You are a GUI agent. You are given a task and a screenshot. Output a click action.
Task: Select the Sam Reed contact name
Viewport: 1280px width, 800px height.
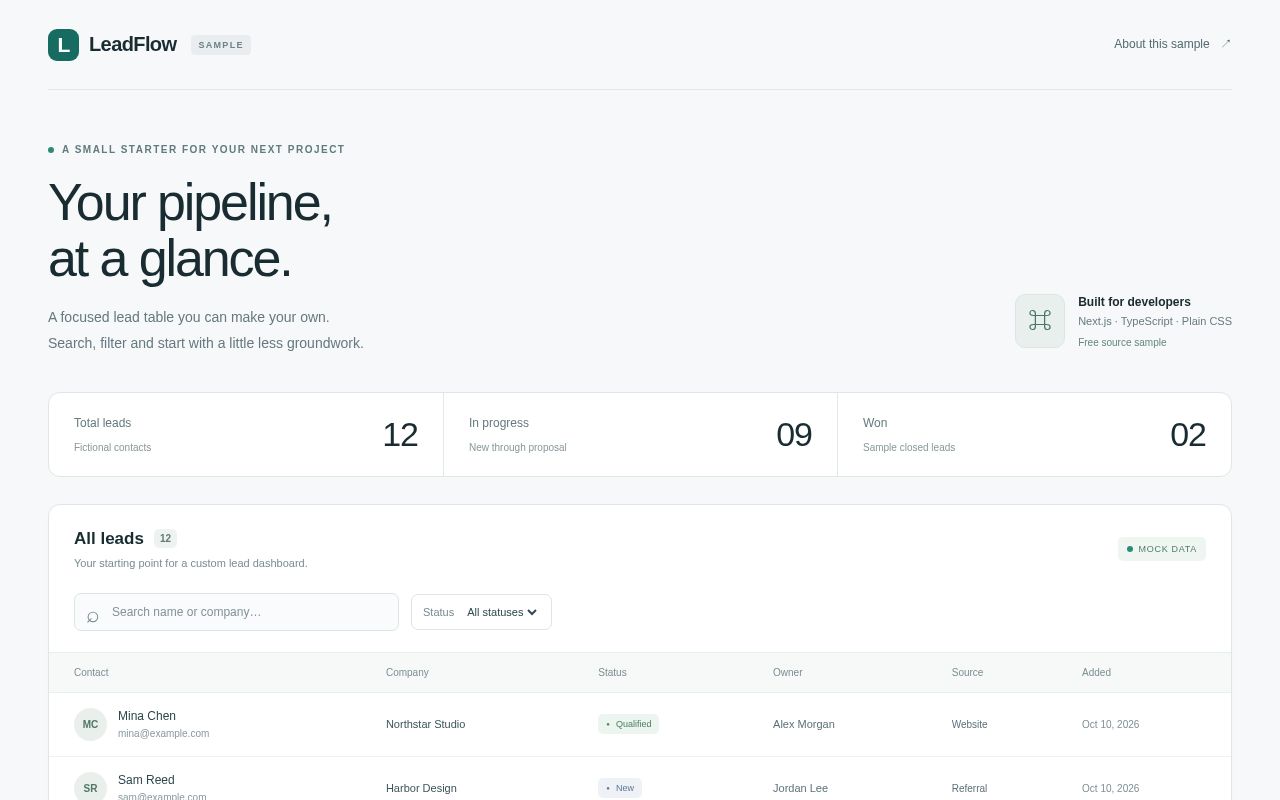146,780
